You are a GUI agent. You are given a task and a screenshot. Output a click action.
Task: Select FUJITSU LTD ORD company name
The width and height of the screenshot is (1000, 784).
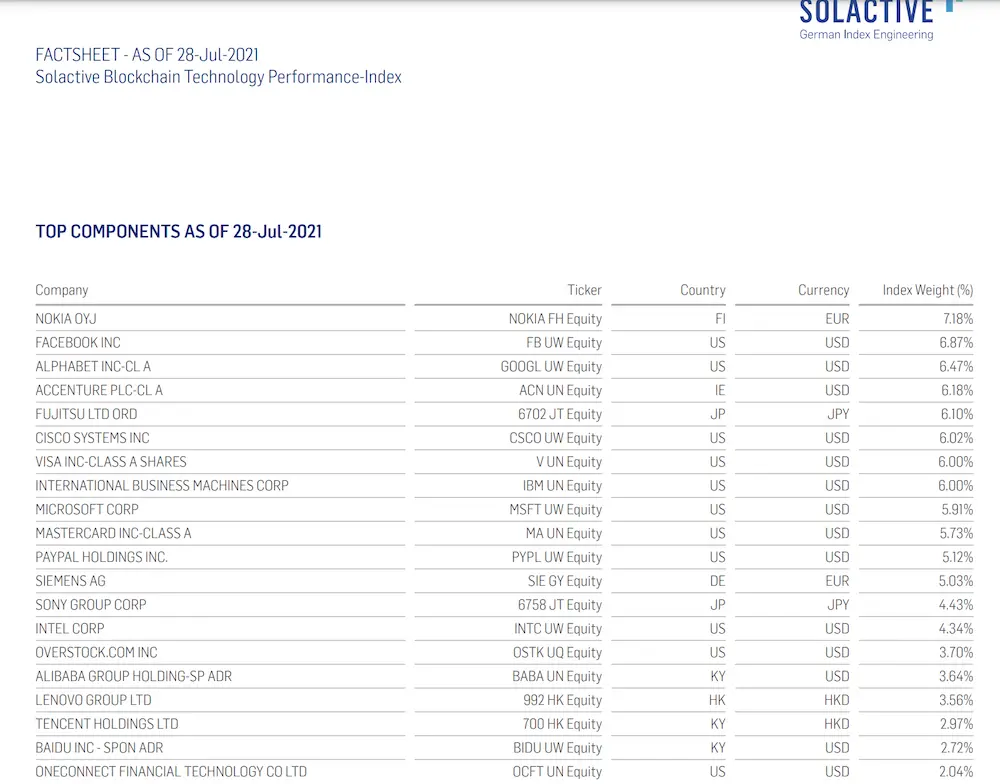click(86, 414)
